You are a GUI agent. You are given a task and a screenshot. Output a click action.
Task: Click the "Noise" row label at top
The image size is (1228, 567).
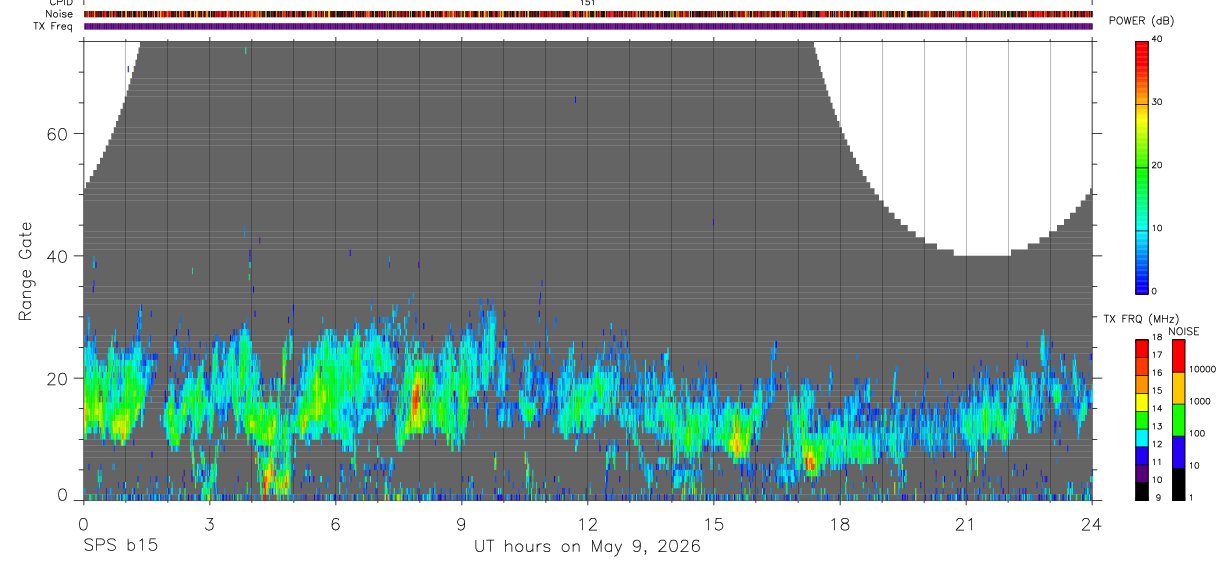[59, 14]
